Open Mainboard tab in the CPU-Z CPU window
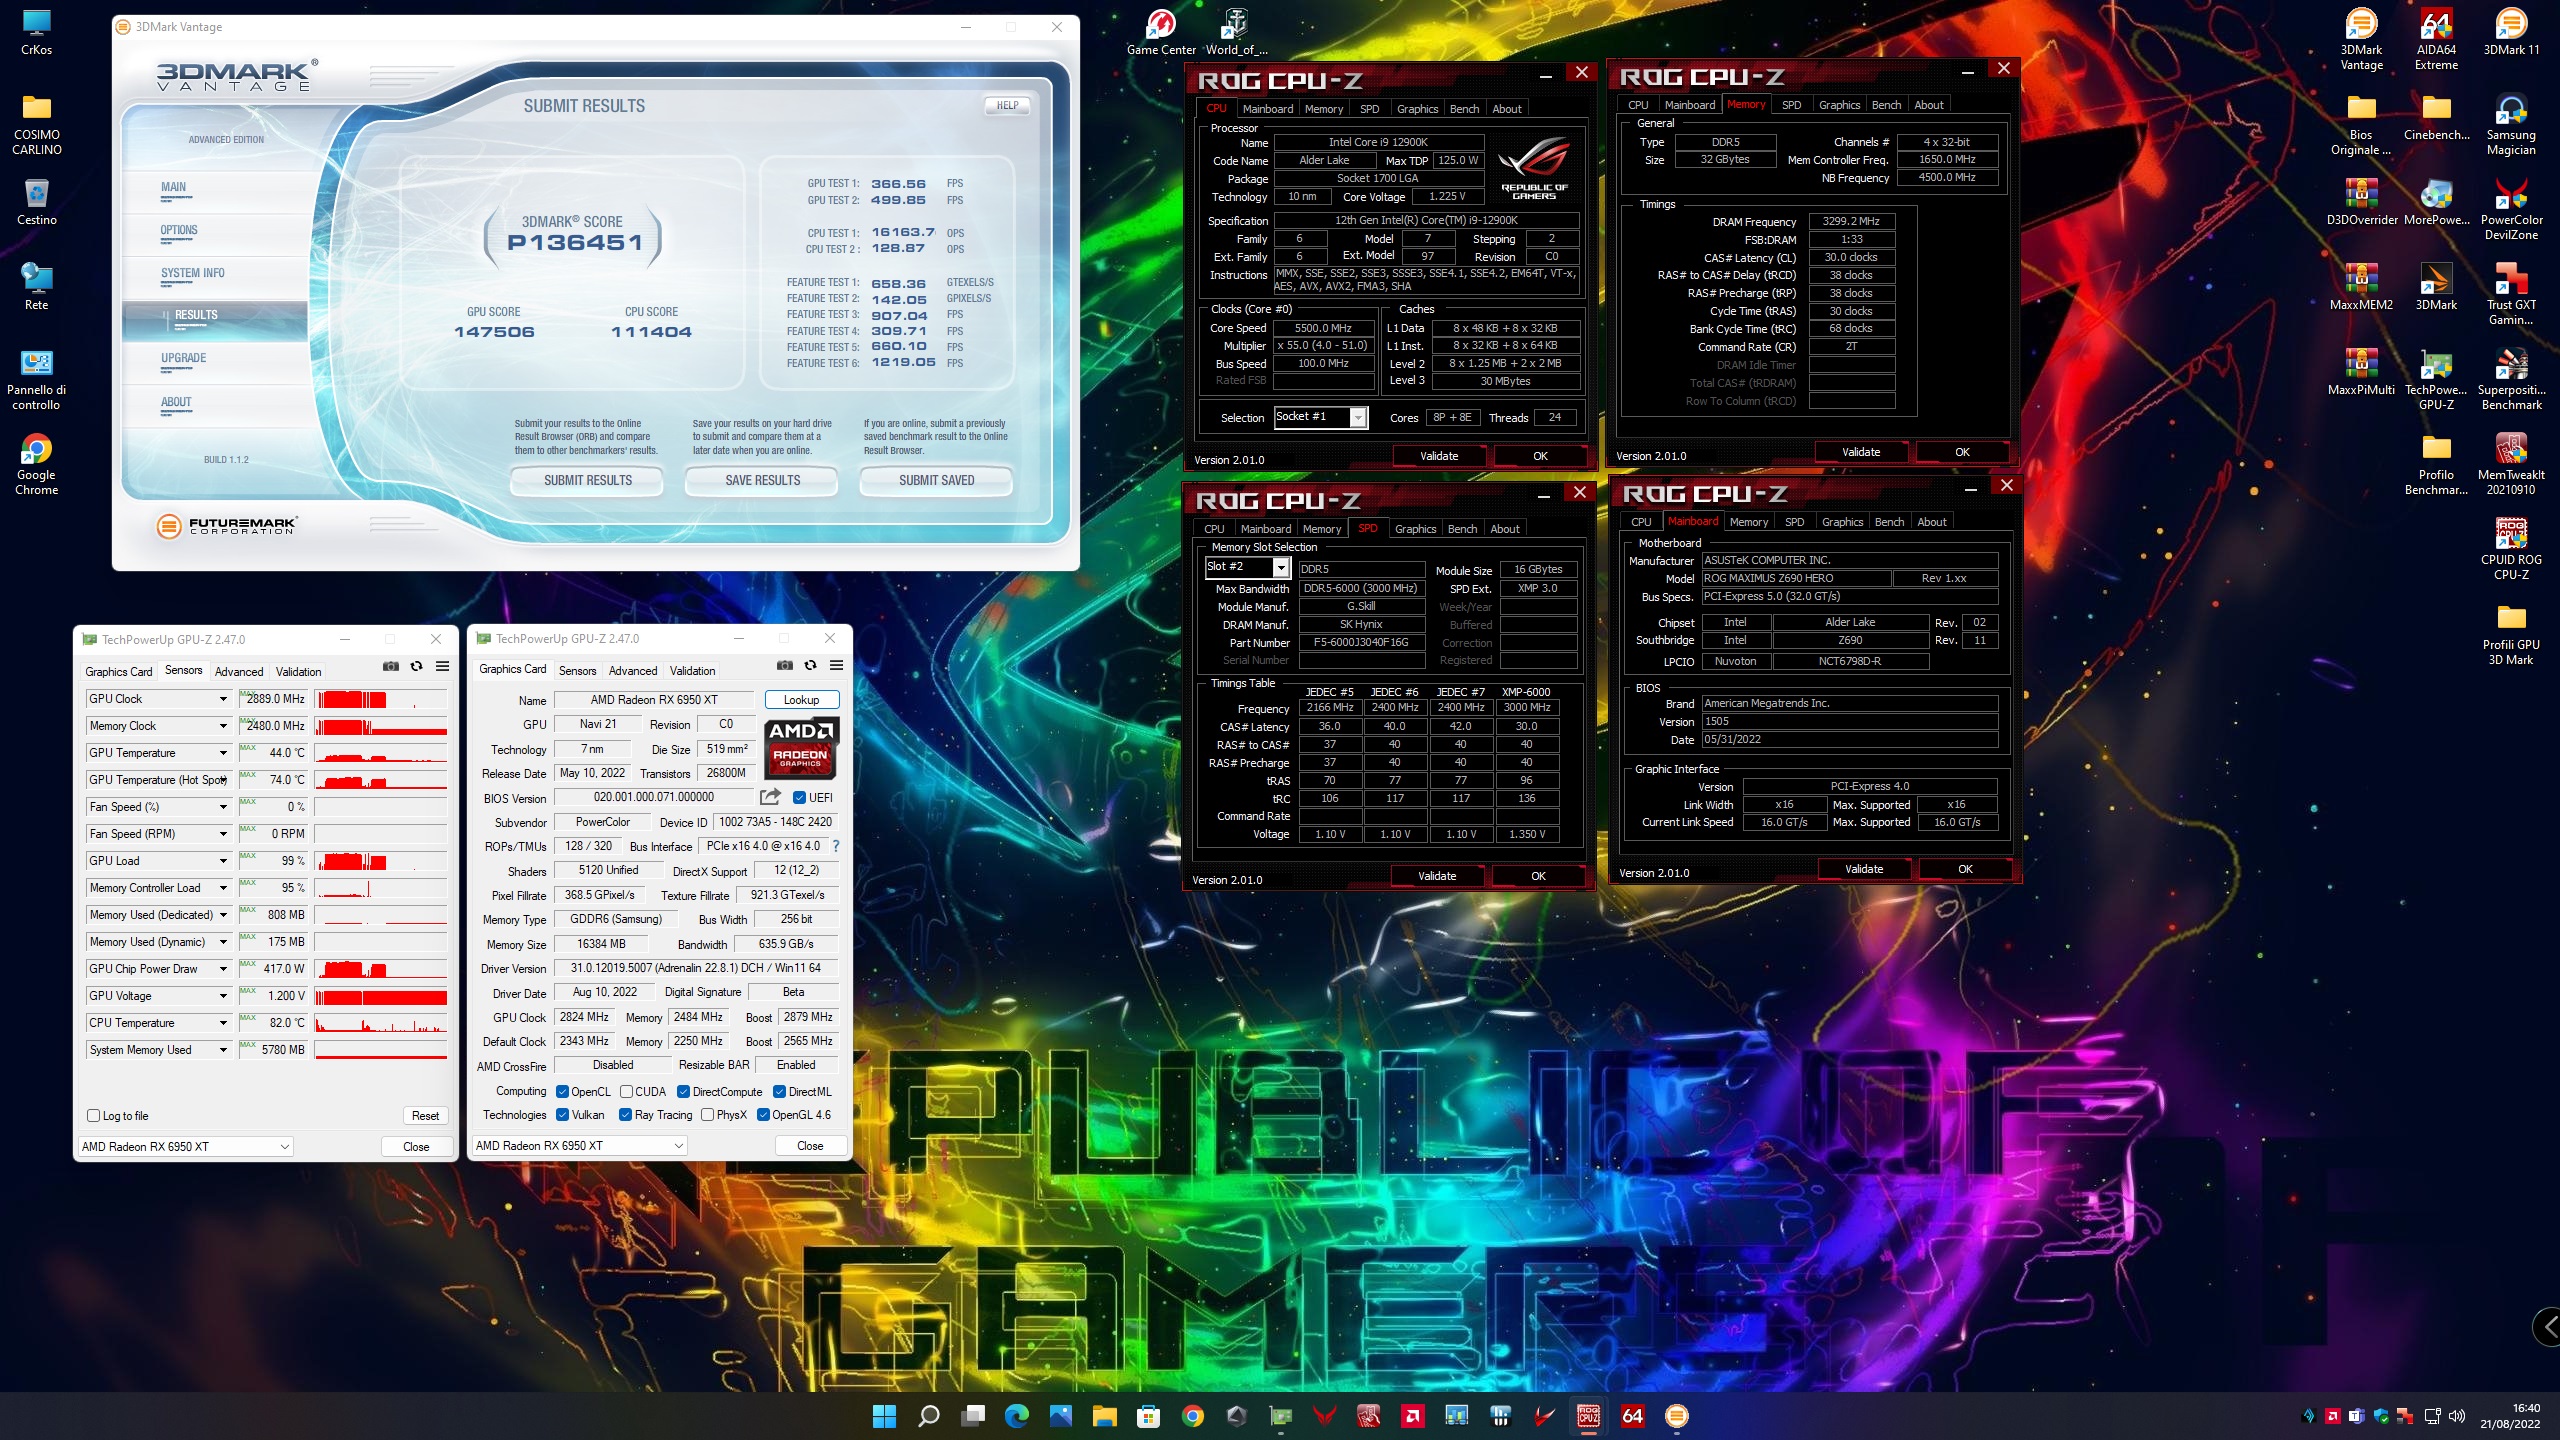The width and height of the screenshot is (2560, 1440). 1267,109
